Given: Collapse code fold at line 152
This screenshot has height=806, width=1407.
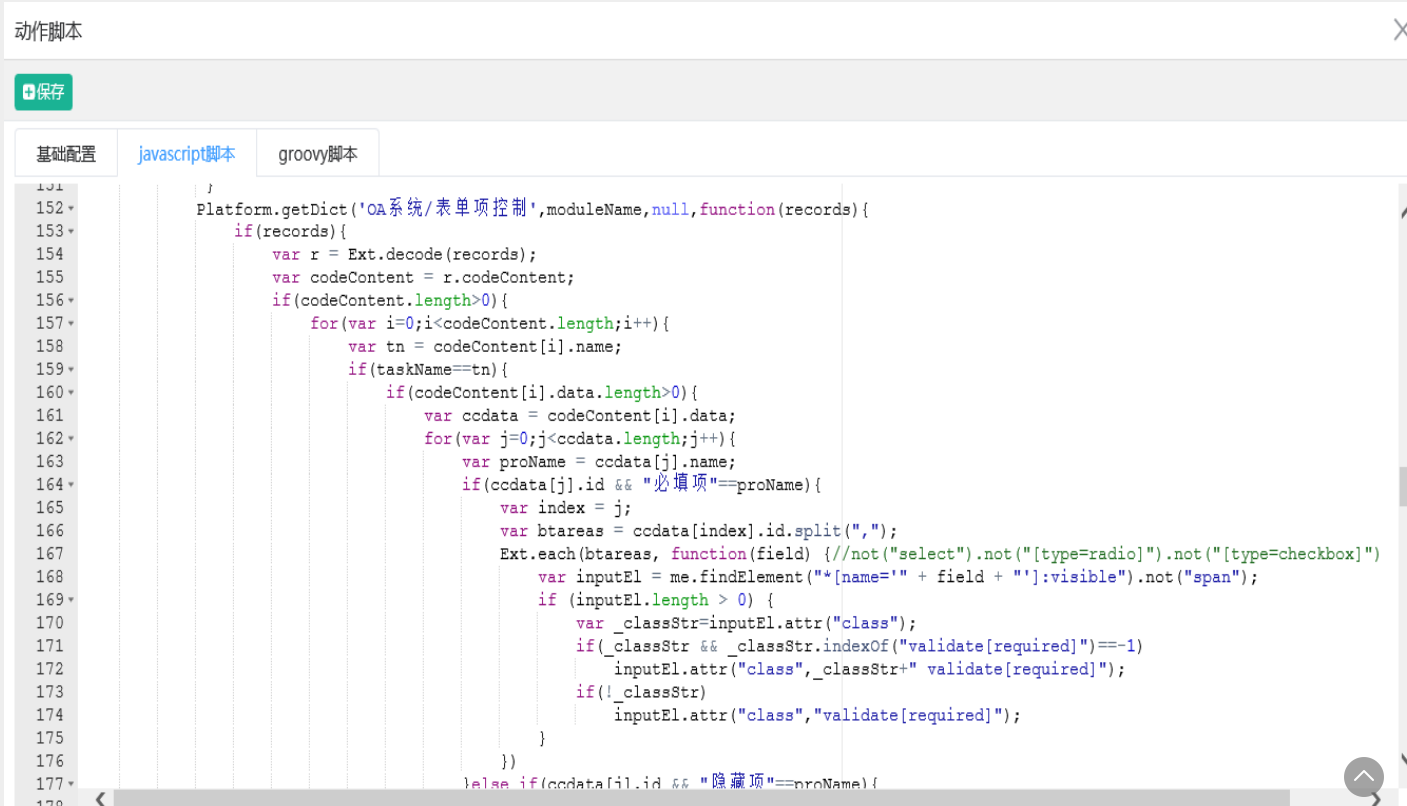Looking at the screenshot, I should [x=71, y=209].
